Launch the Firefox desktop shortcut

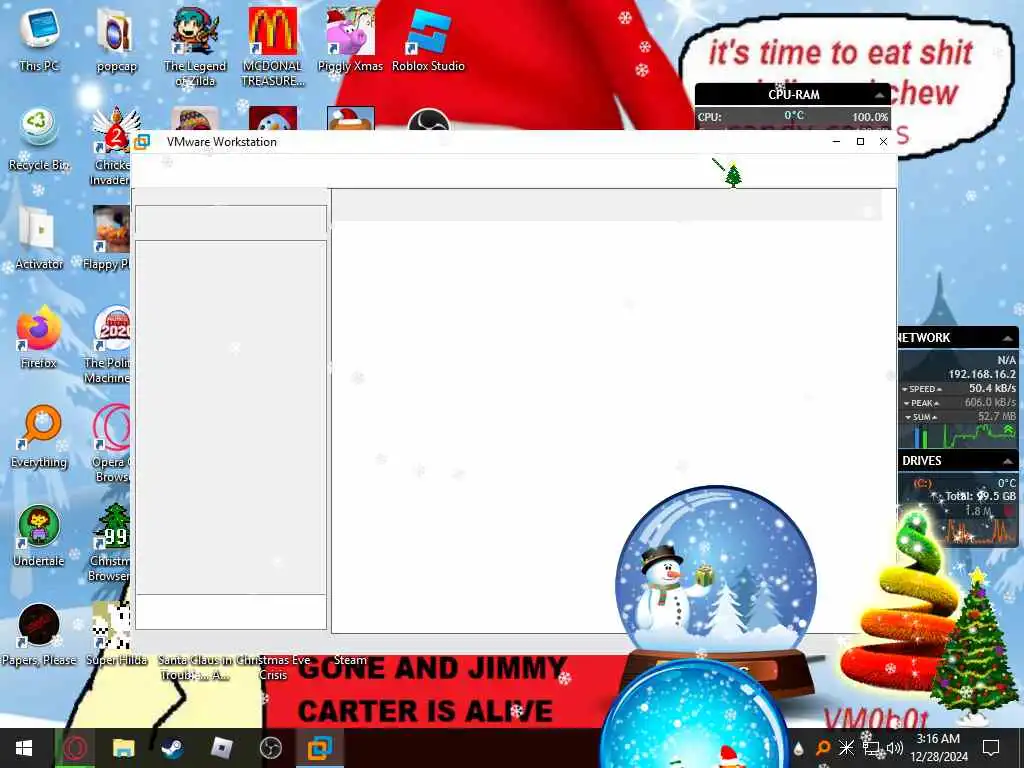[x=39, y=337]
